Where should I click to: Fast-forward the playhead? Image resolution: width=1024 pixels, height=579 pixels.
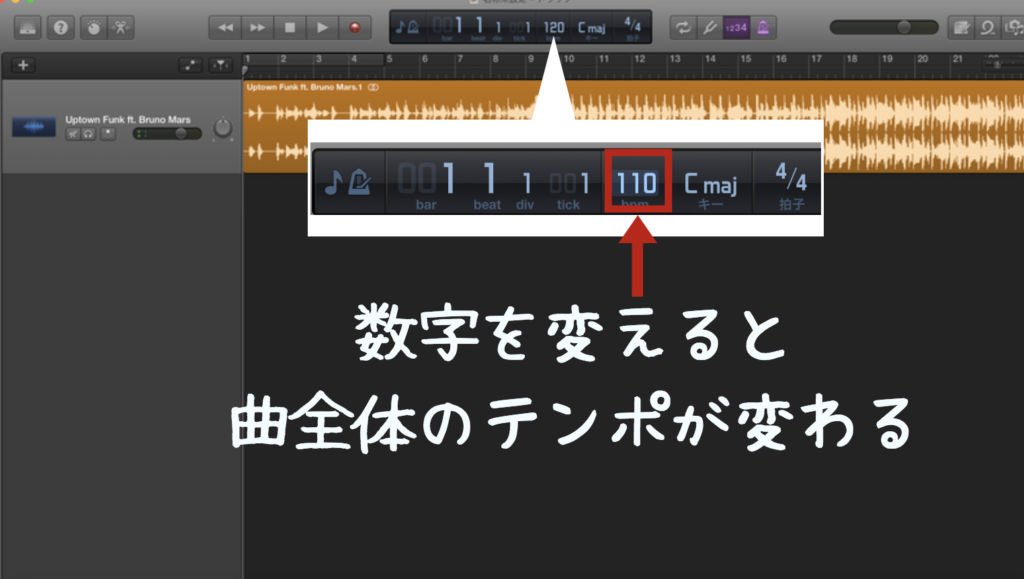[257, 28]
